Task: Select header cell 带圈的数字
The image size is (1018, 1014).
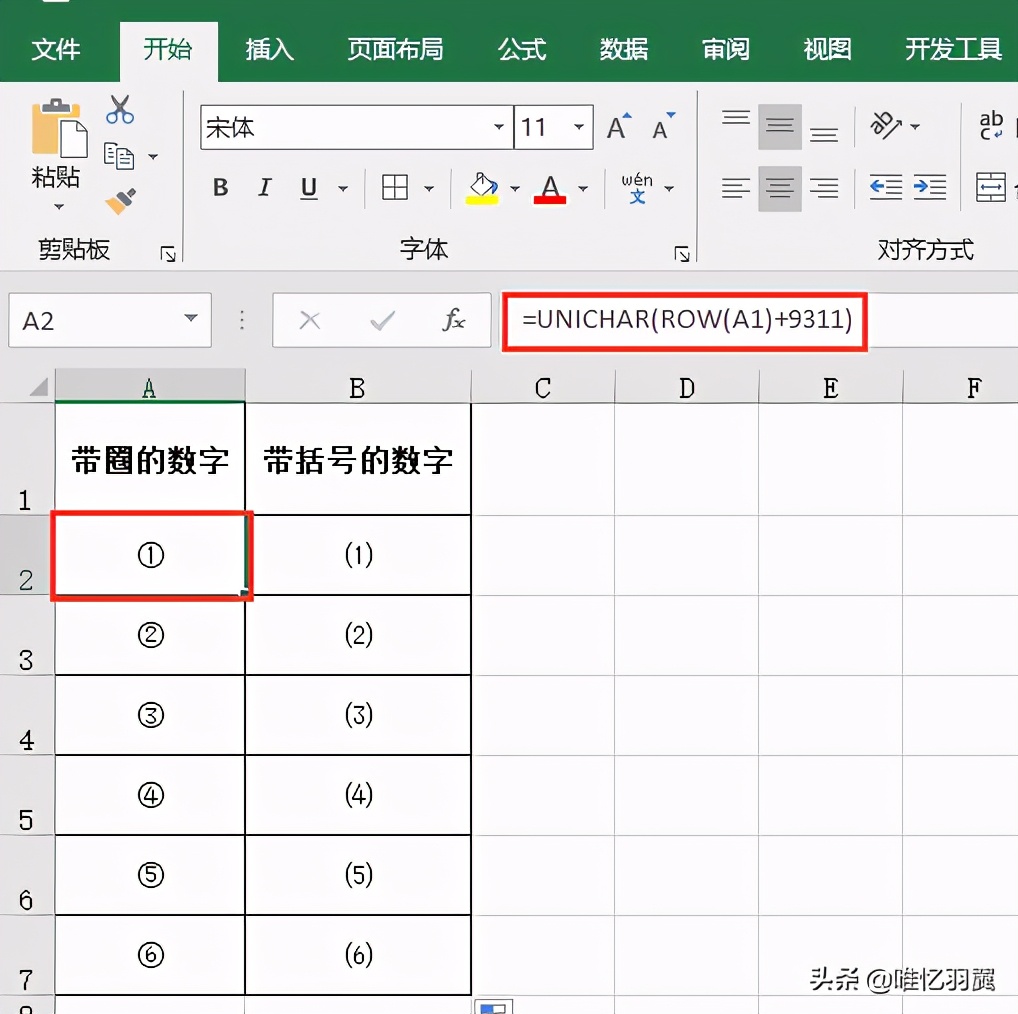Action: (x=150, y=460)
